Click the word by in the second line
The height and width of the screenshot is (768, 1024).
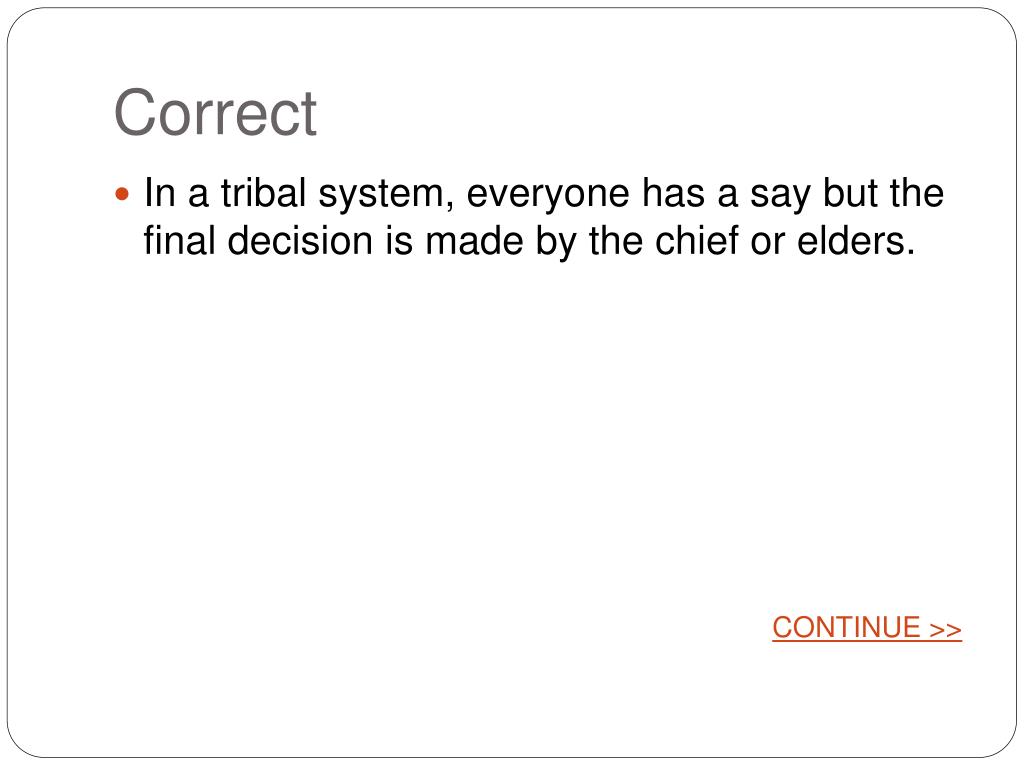click(557, 242)
